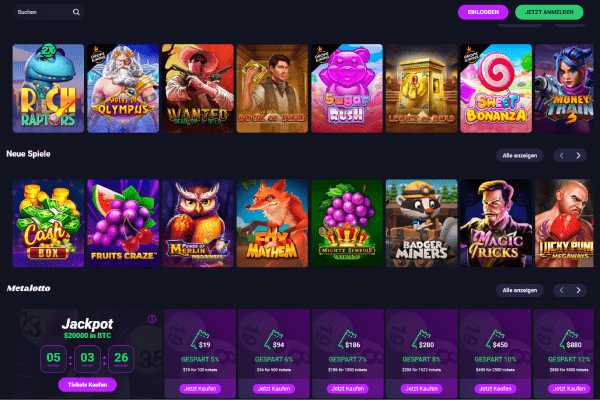
Task: Go back in Metalotto carousel
Action: tap(561, 290)
